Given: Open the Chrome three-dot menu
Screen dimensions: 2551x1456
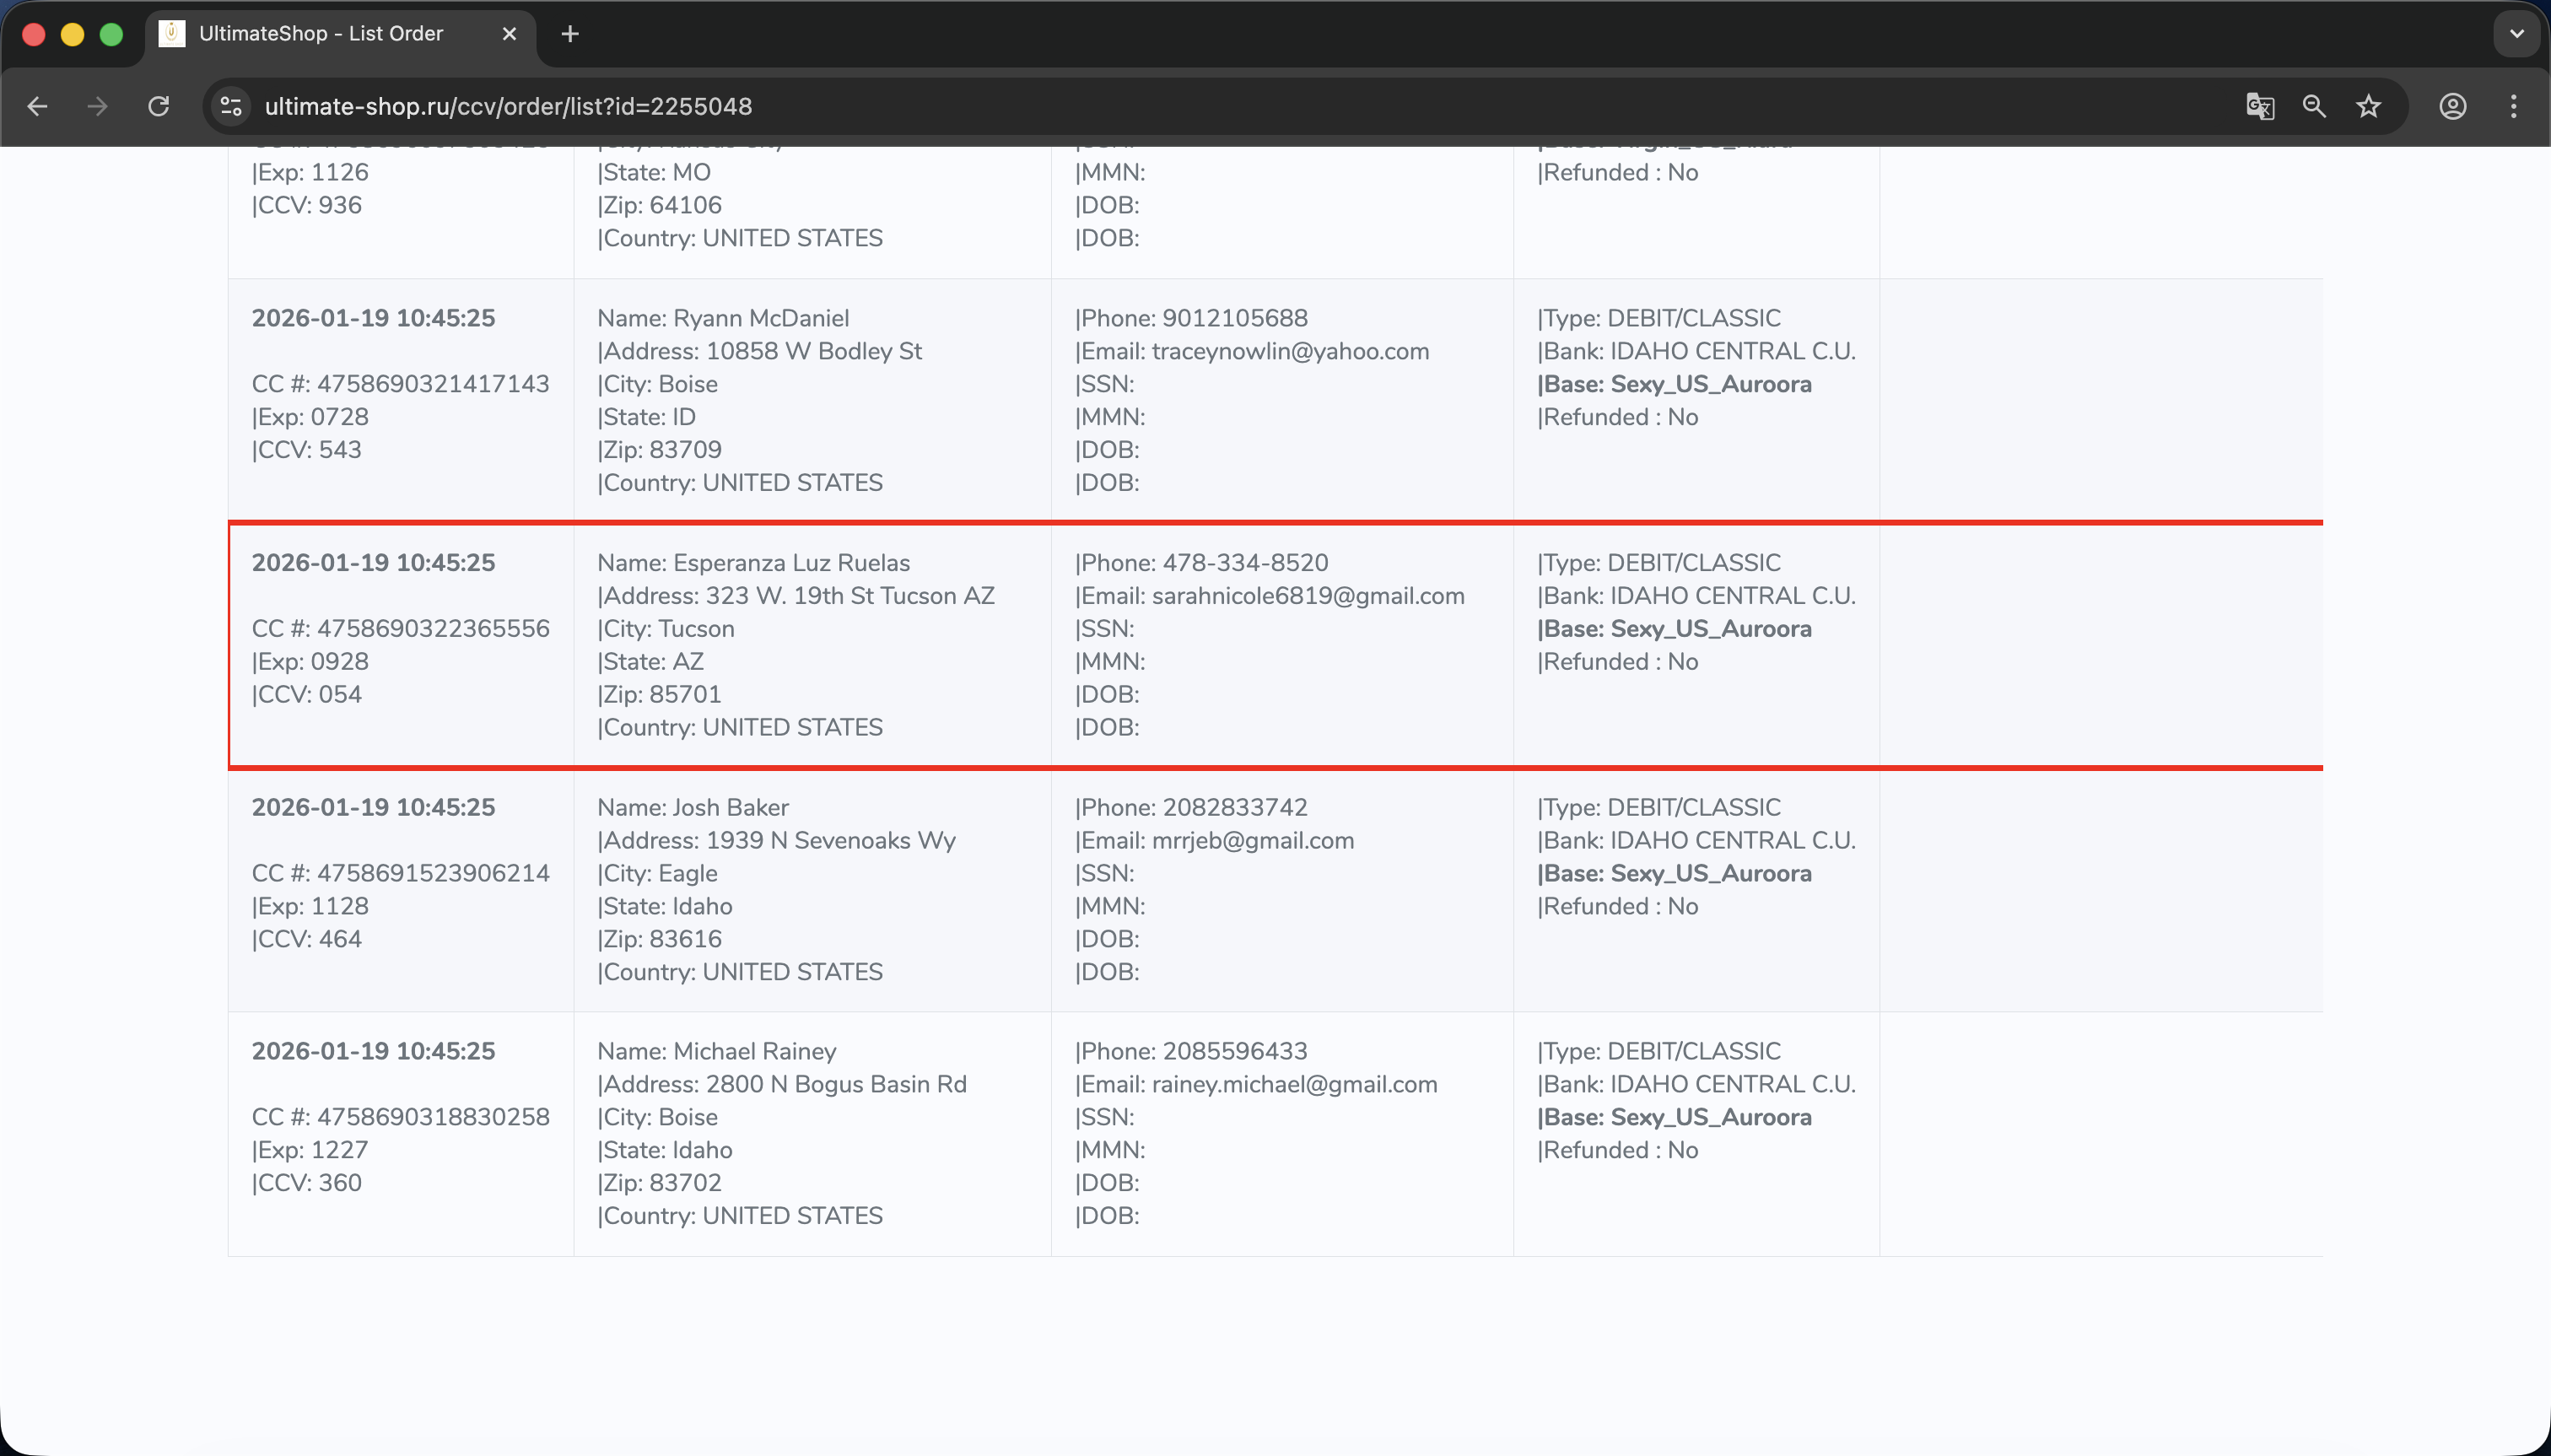Looking at the screenshot, I should point(2513,106).
